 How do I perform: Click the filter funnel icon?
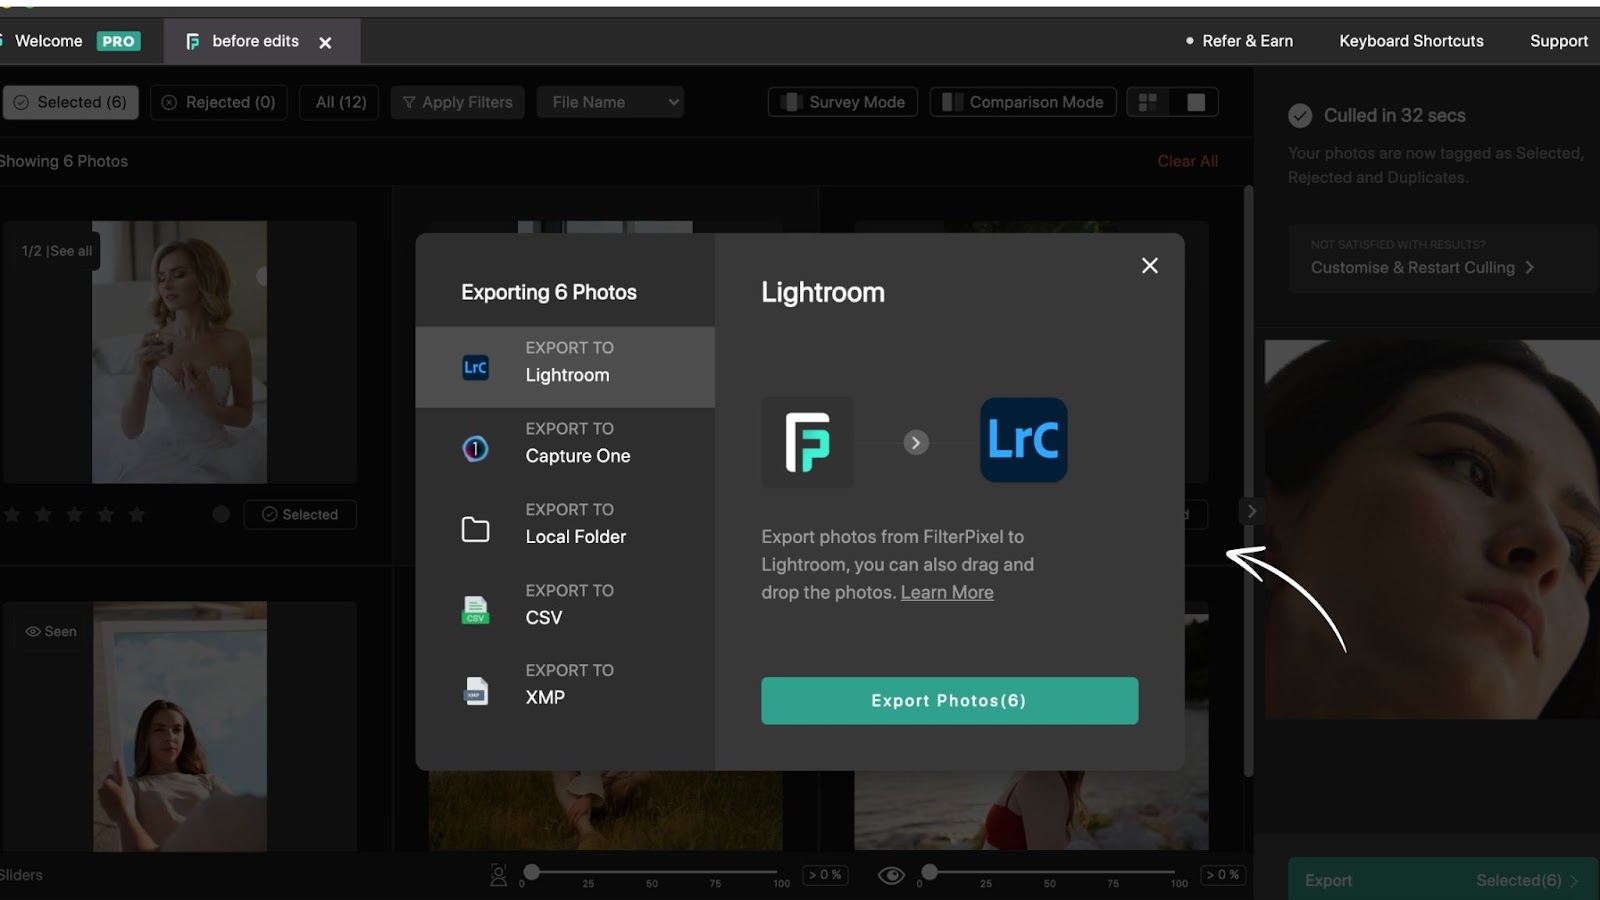click(x=408, y=102)
